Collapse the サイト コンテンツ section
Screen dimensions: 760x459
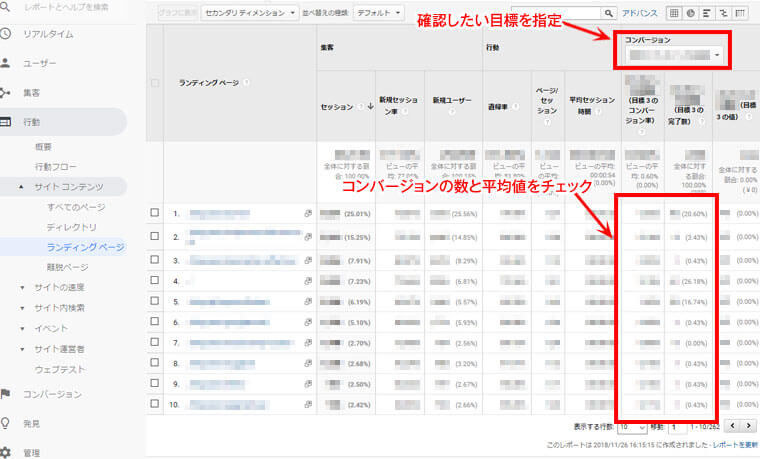coord(21,187)
